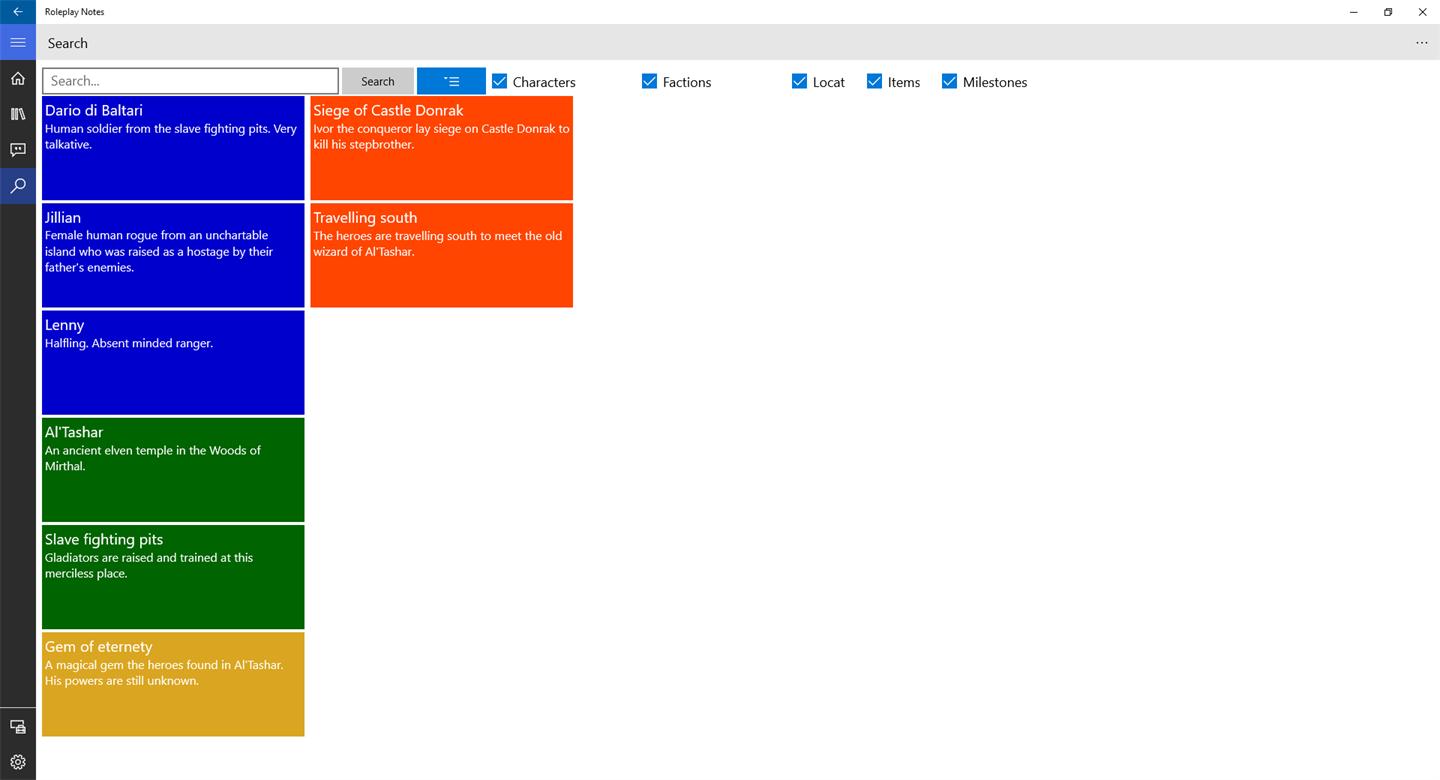Focus the Search text field
This screenshot has height=780, width=1440.
click(191, 81)
